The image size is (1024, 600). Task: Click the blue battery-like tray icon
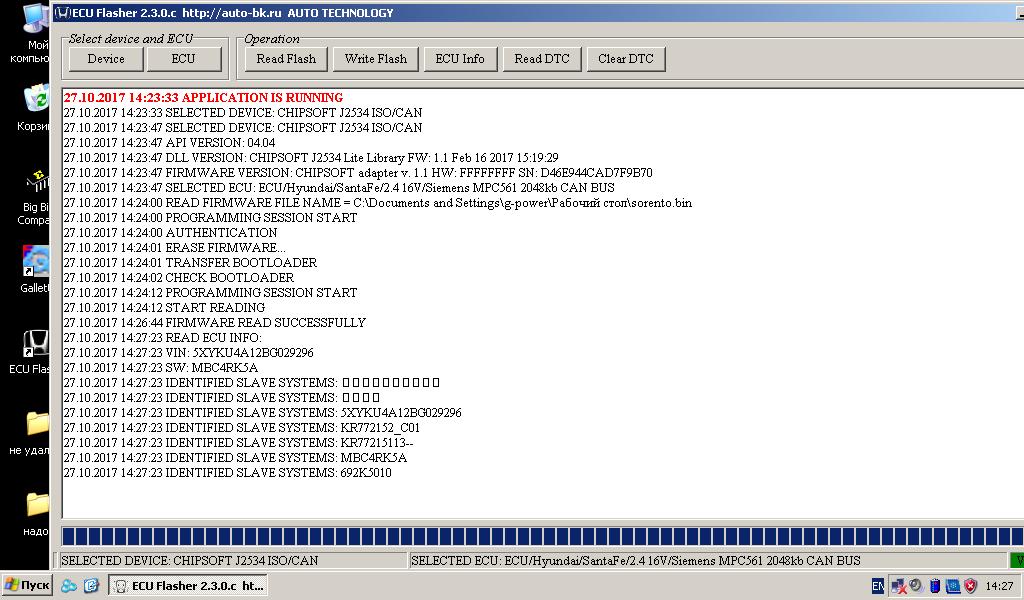tap(935, 586)
